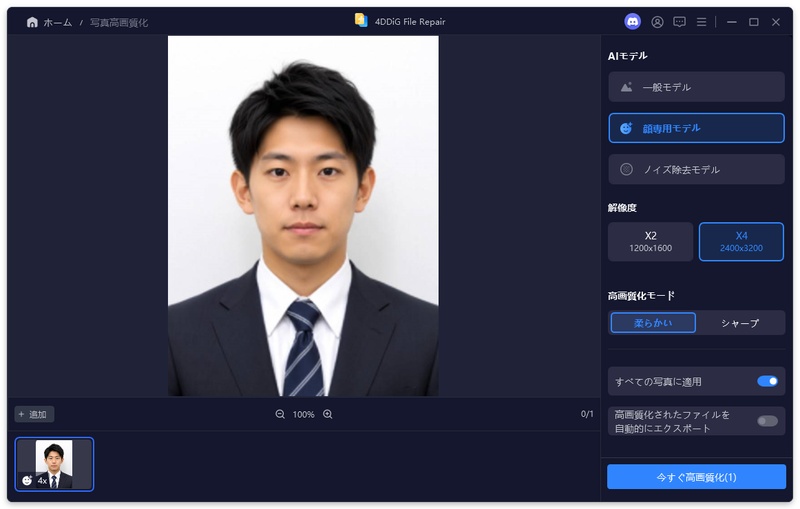Select 柔らかい enhancement mode
This screenshot has width=800, height=509.
coord(653,323)
